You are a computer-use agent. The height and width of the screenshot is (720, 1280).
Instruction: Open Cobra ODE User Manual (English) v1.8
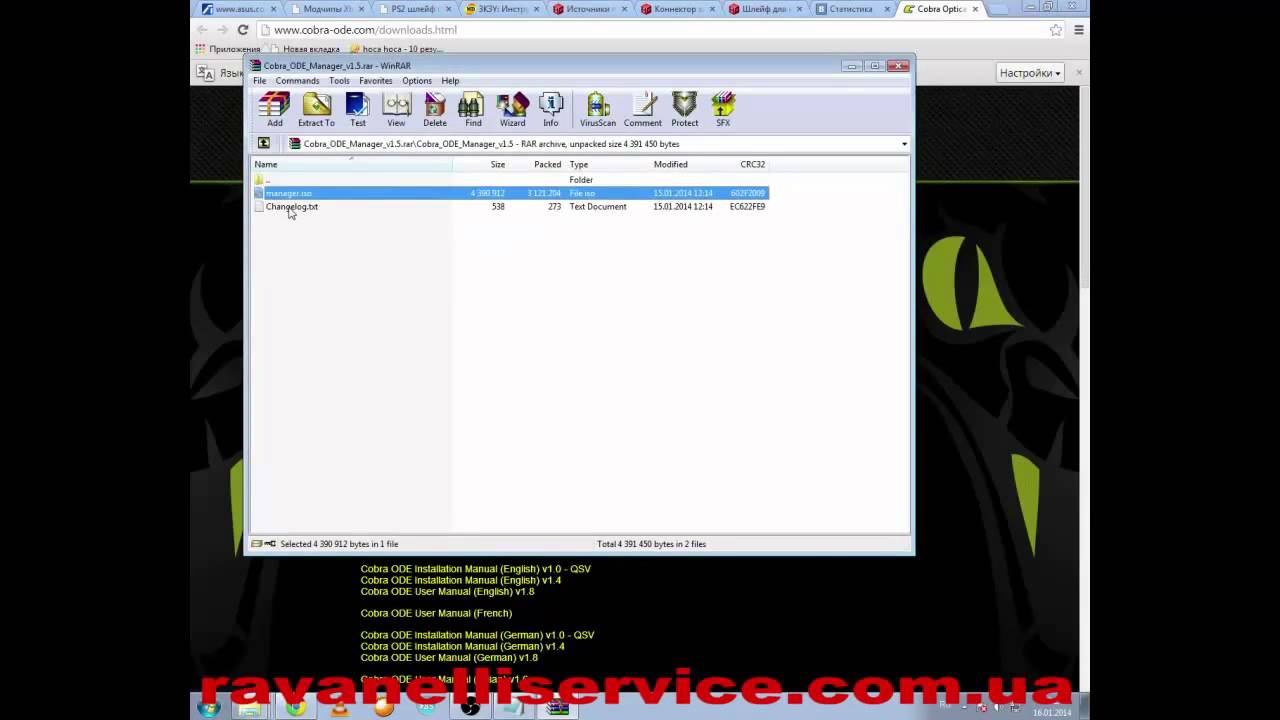point(447,591)
